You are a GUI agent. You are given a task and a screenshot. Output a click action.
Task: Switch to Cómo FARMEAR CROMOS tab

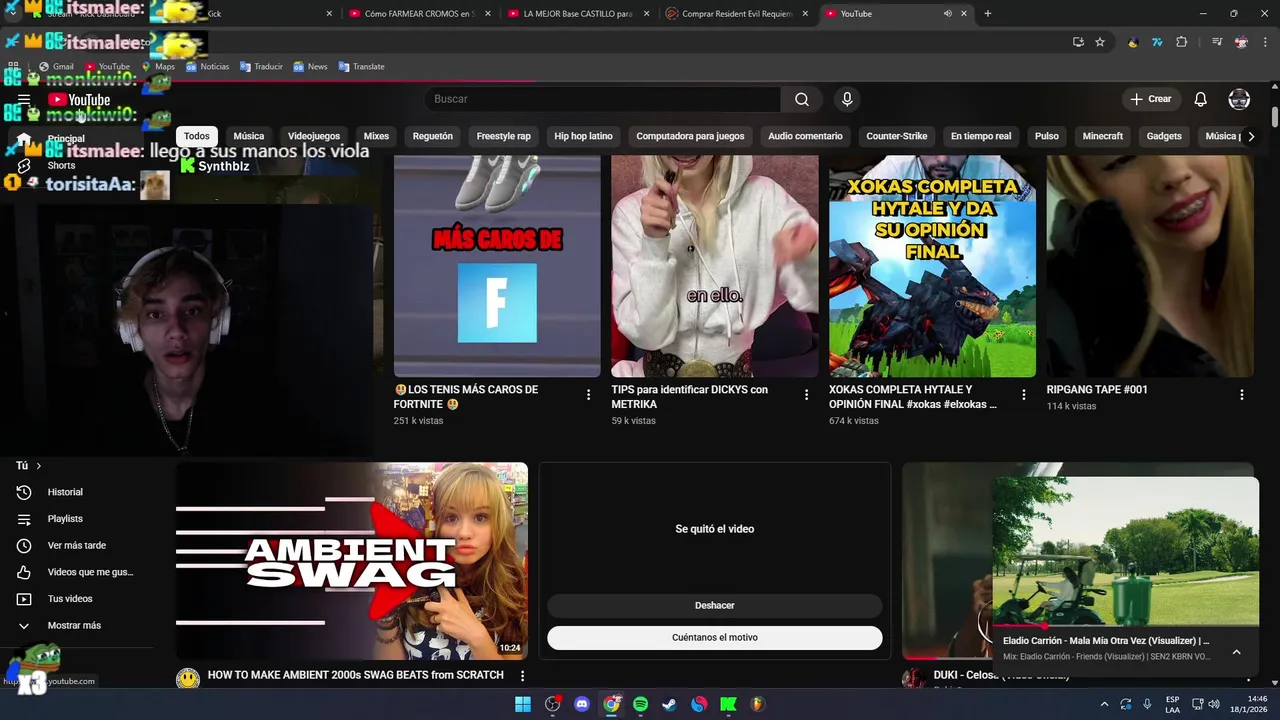click(x=420, y=14)
